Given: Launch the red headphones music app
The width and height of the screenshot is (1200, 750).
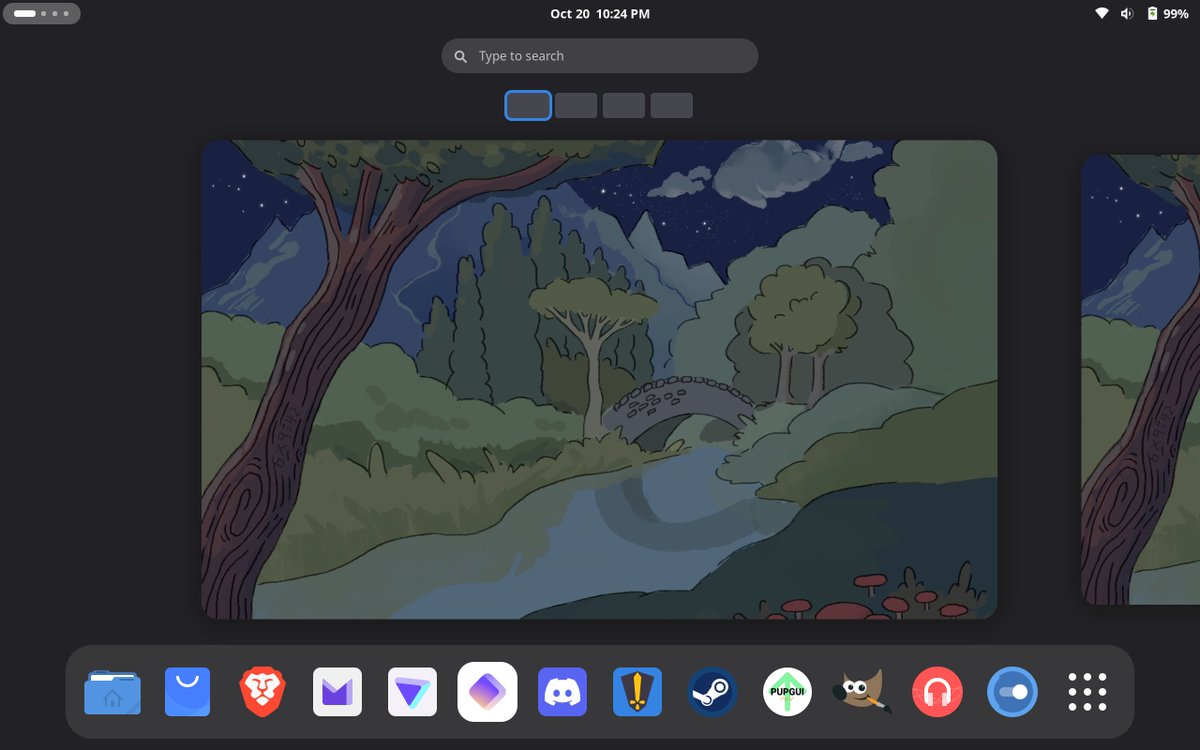Looking at the screenshot, I should coord(937,692).
